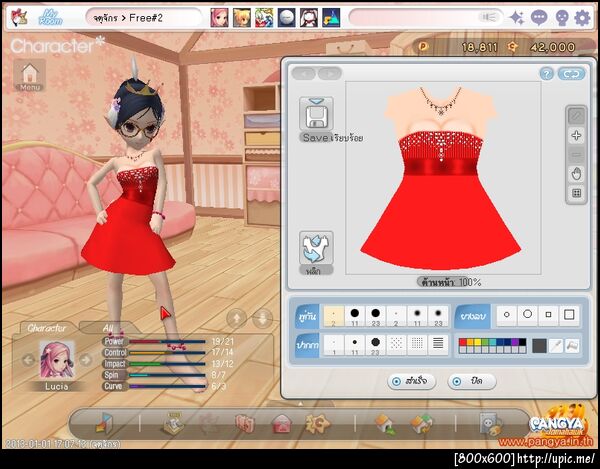Click the pink-haired character avatar in top bar
This screenshot has width=600, height=469.
coord(219,18)
